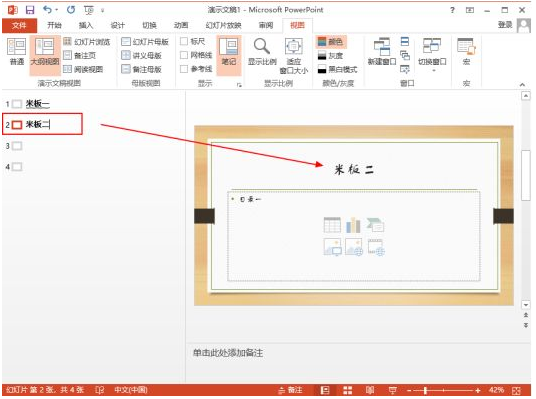Open 备注母版 view
The height and width of the screenshot is (399, 536).
(141, 69)
